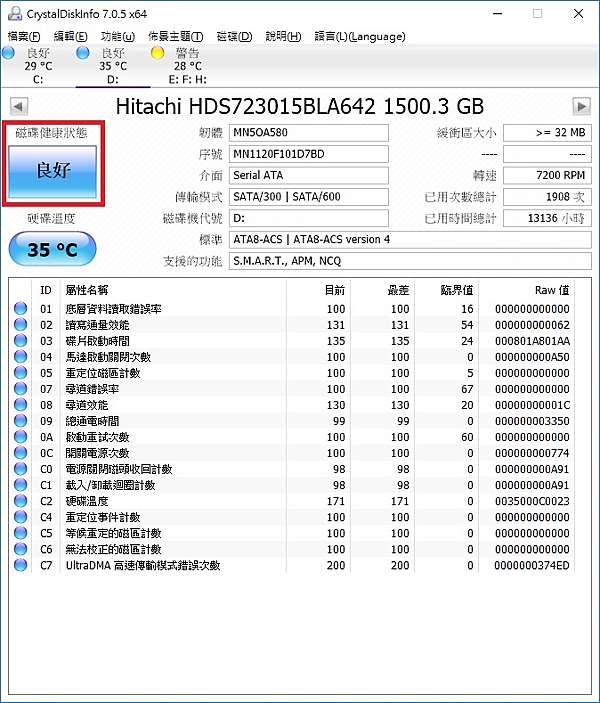Click status circle for attribute C4 row

point(21,516)
